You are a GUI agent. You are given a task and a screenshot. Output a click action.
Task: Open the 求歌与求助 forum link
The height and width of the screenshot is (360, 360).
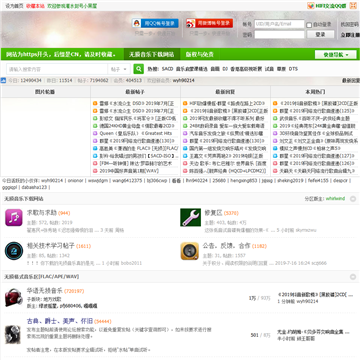click(42, 213)
